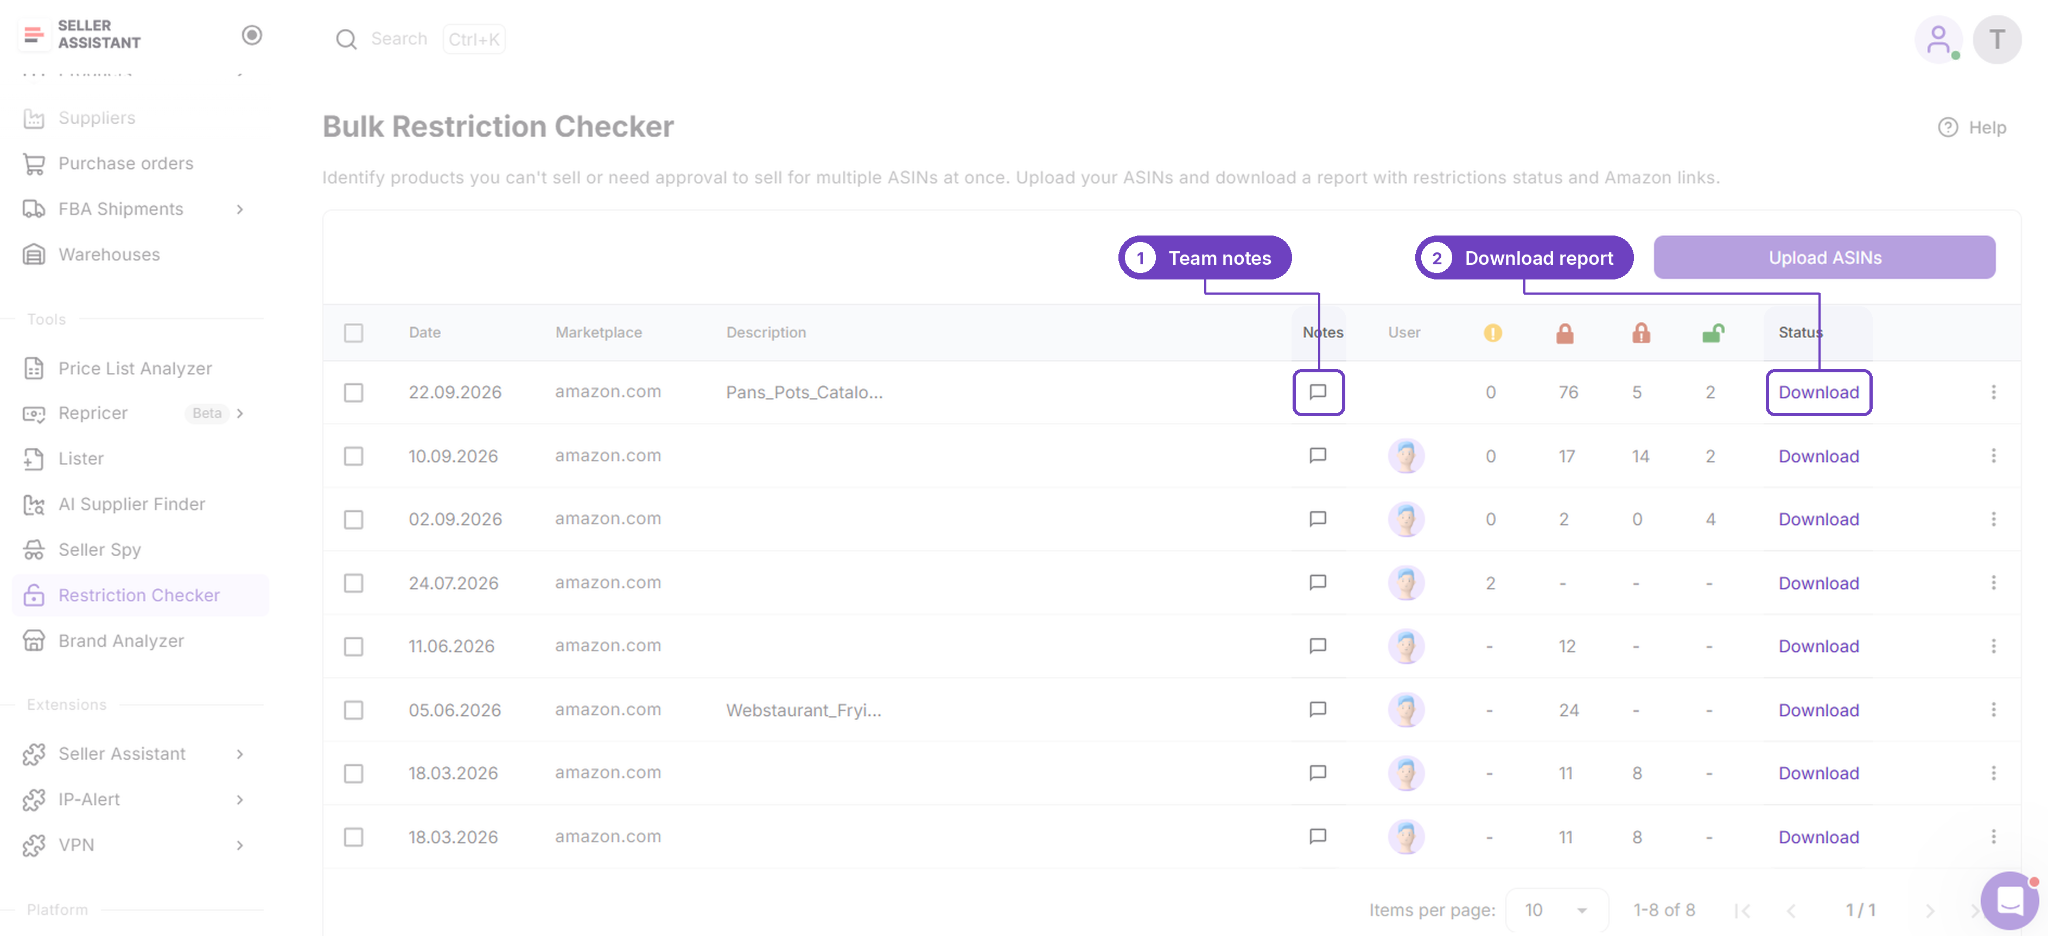Open the T account avatar
The width and height of the screenshot is (2048, 936).
point(1997,40)
